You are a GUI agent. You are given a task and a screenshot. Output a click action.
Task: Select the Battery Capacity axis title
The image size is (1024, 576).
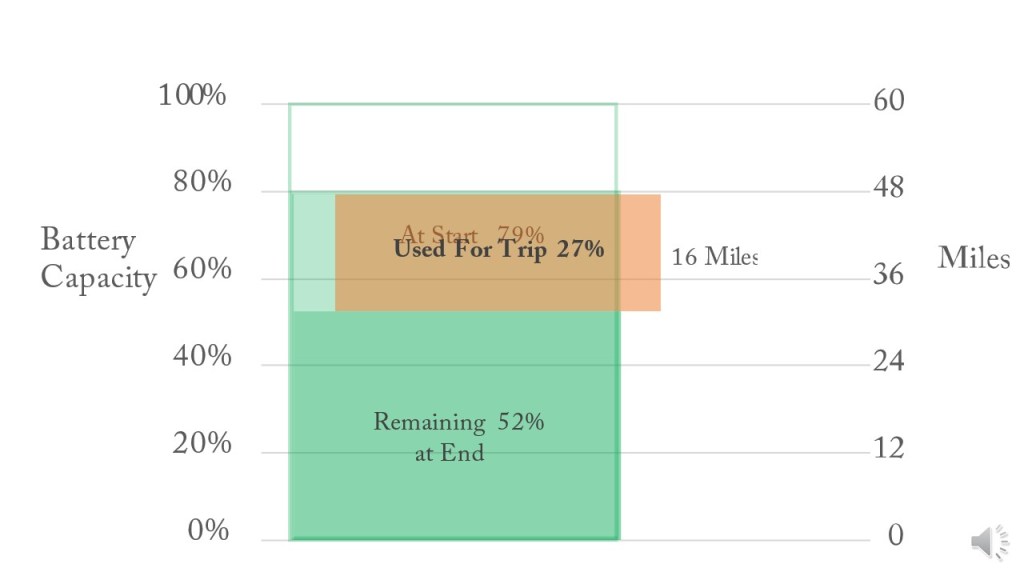click(x=98, y=258)
